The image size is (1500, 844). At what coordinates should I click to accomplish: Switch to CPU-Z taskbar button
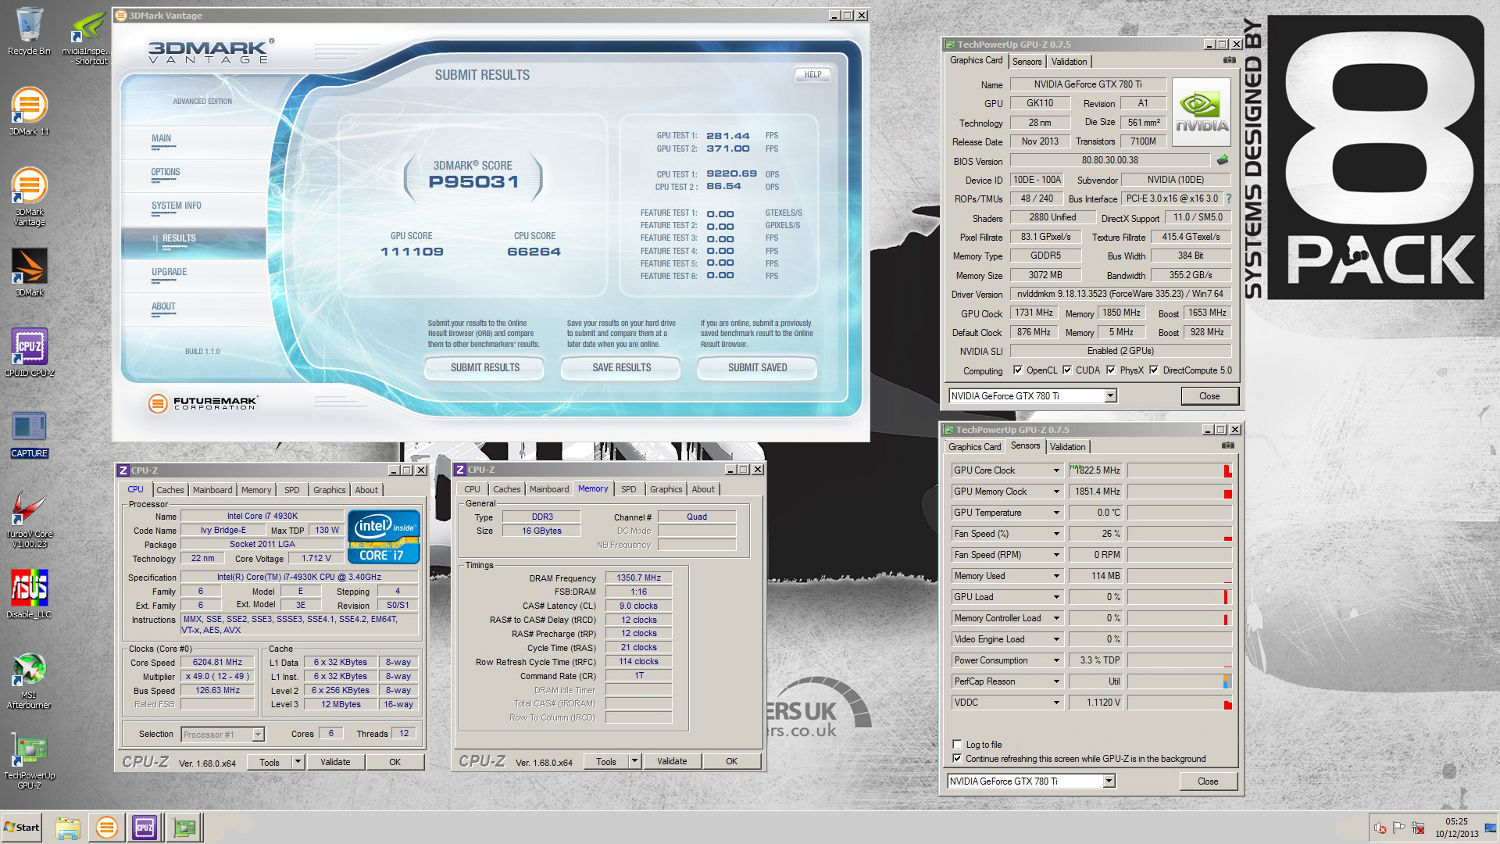tap(145, 828)
